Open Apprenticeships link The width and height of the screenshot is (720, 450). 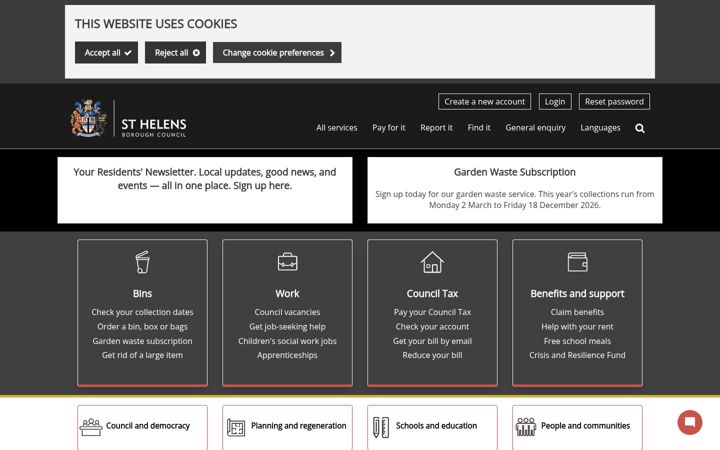[287, 355]
